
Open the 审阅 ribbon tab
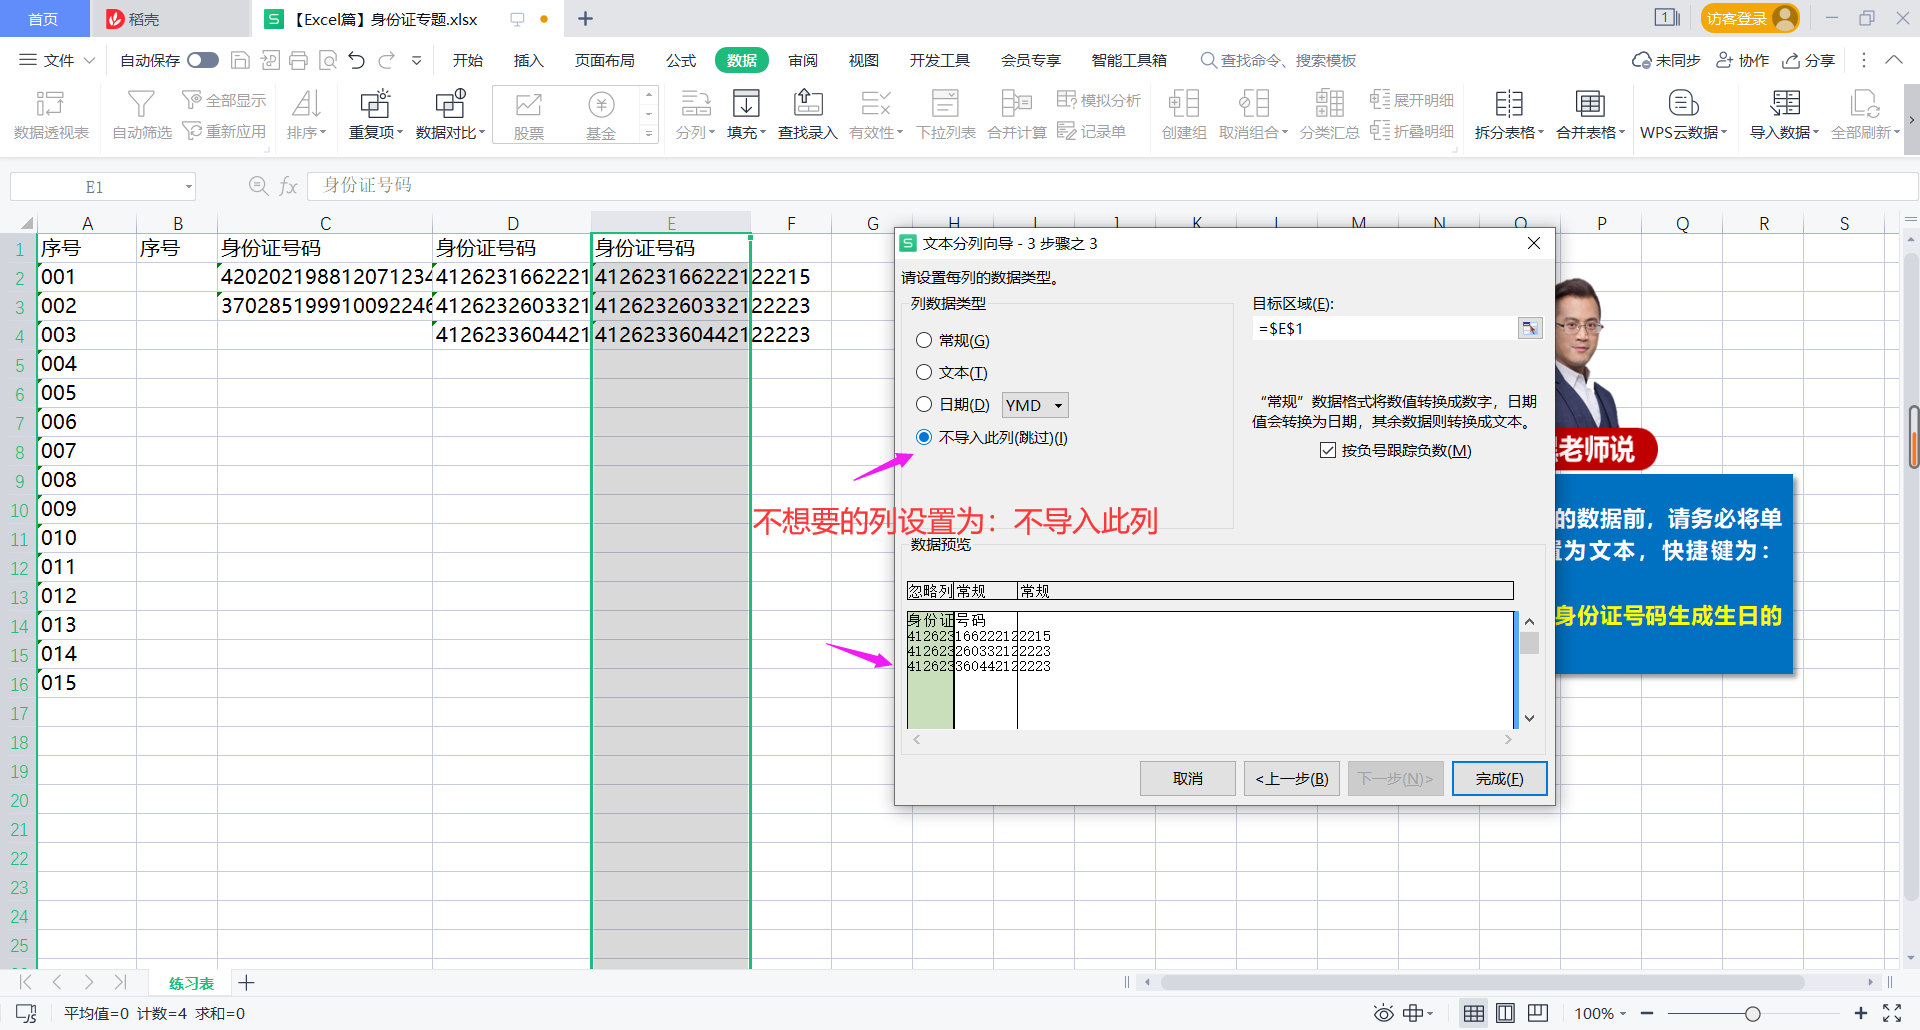point(803,60)
